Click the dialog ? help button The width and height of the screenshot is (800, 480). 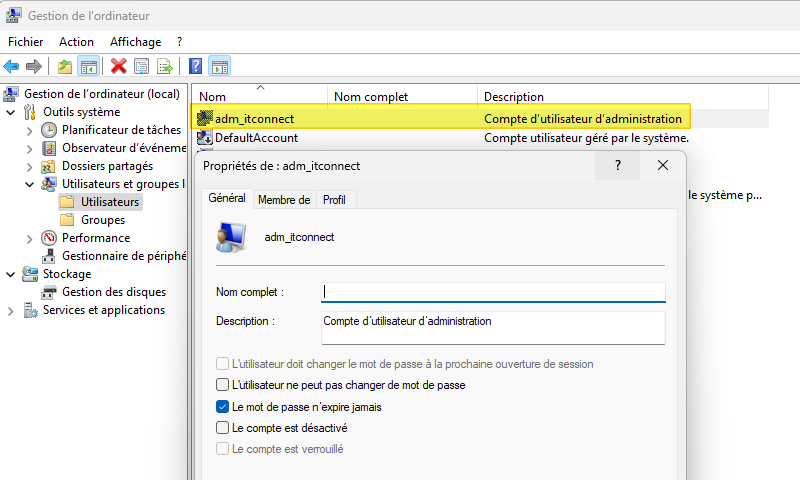(x=617, y=165)
